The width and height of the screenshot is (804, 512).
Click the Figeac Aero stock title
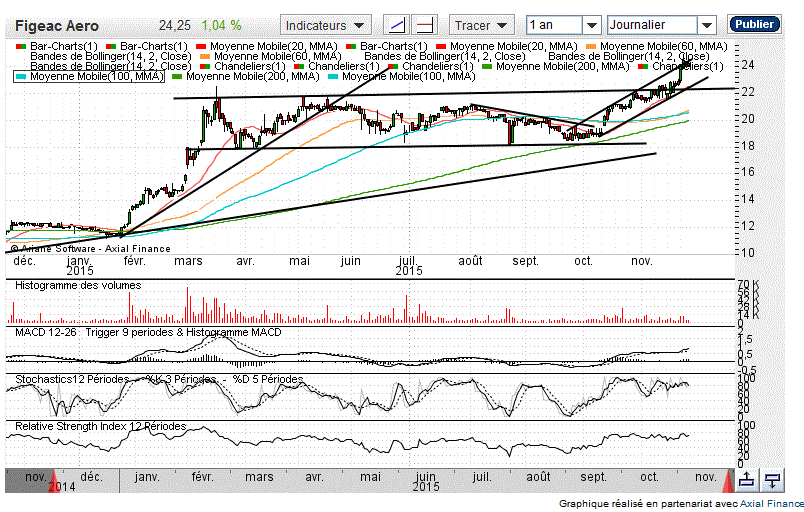click(x=57, y=26)
